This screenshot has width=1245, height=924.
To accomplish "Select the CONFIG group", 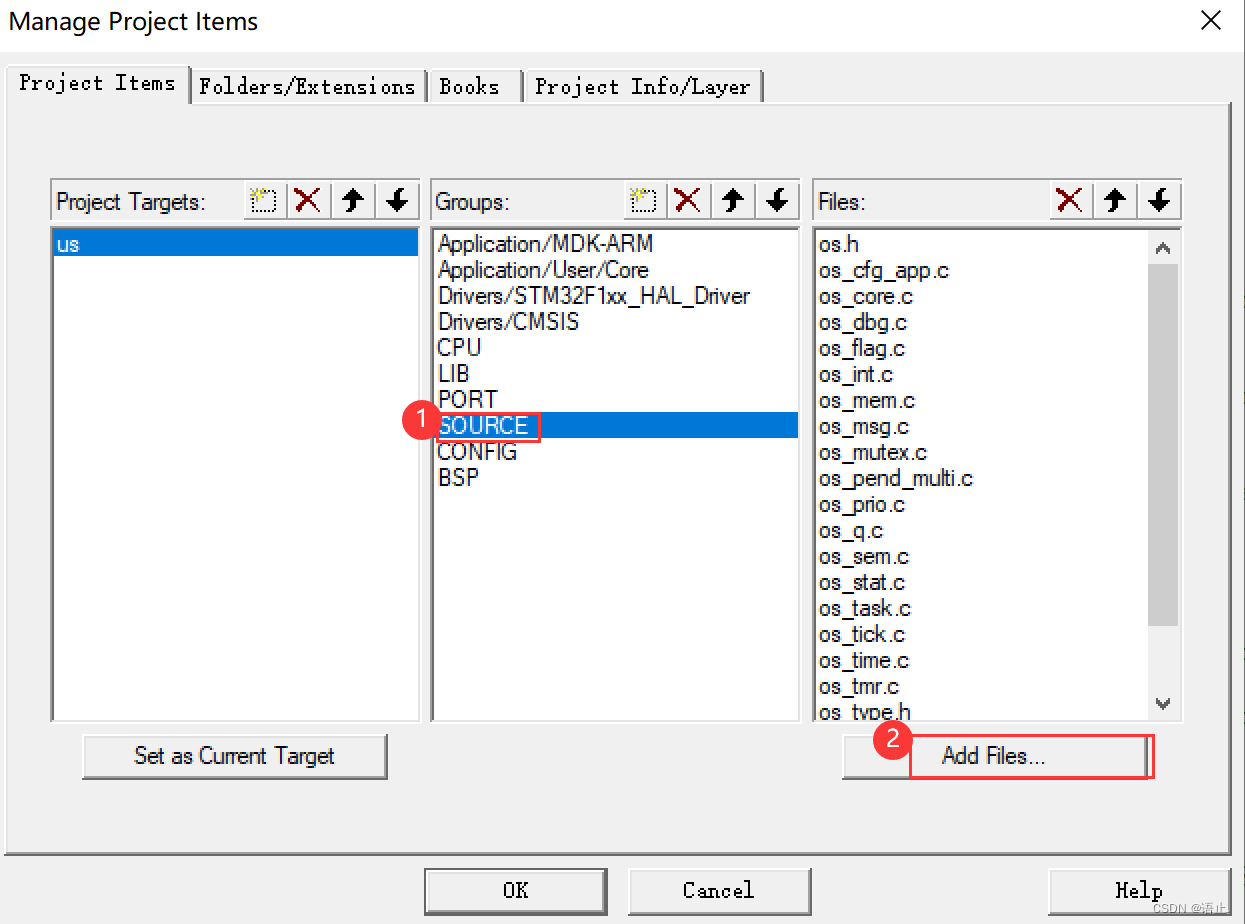I will [477, 451].
